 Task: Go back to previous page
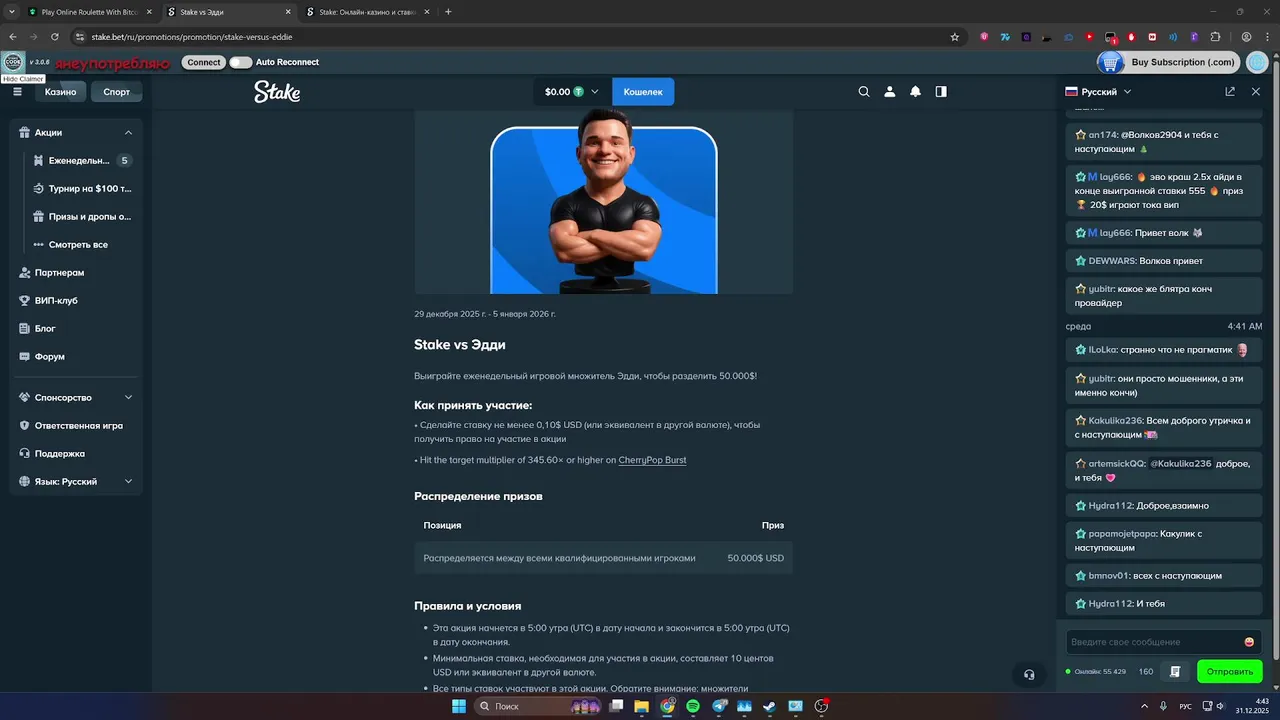(13, 37)
